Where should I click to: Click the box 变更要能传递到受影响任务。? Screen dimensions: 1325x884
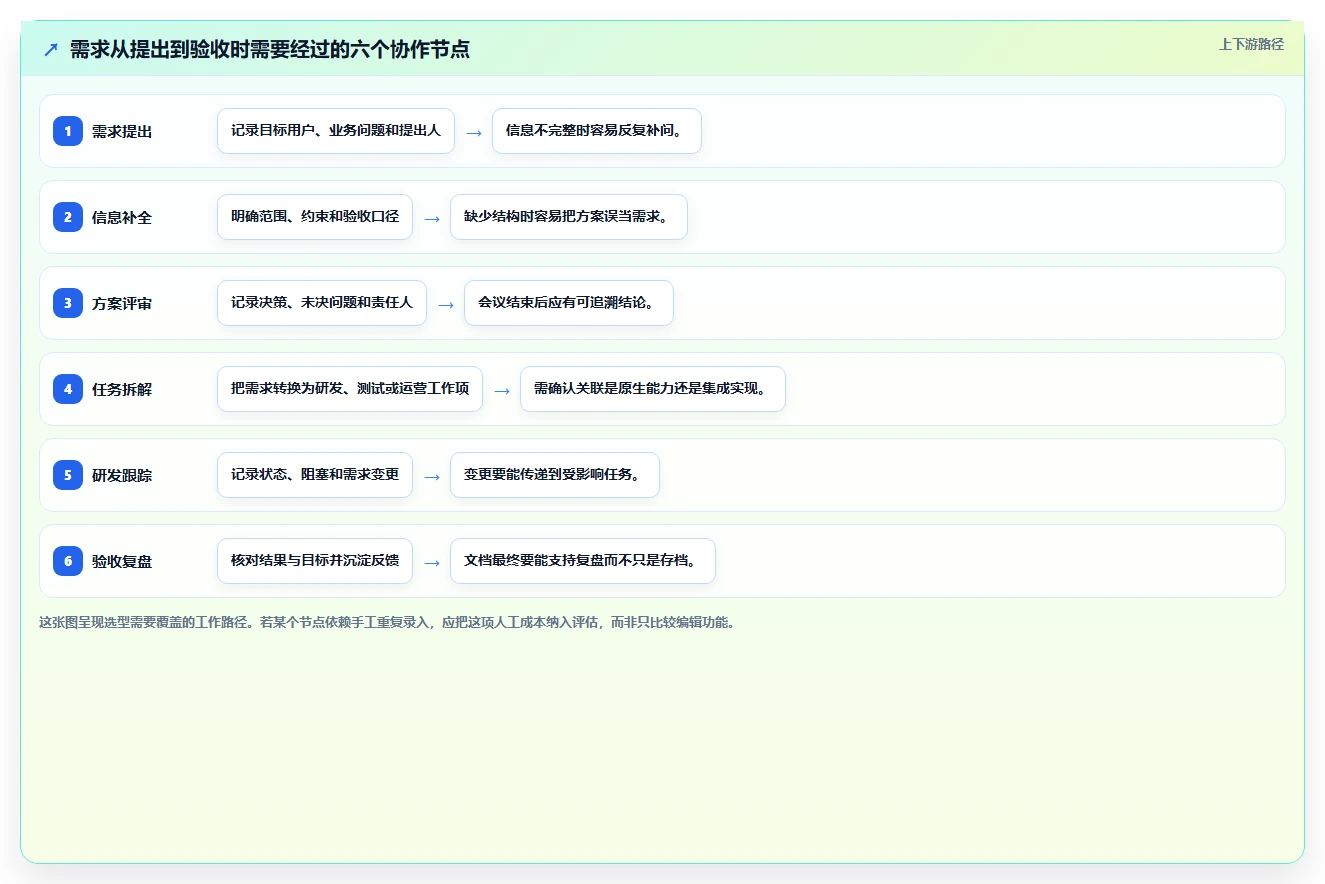tap(555, 475)
